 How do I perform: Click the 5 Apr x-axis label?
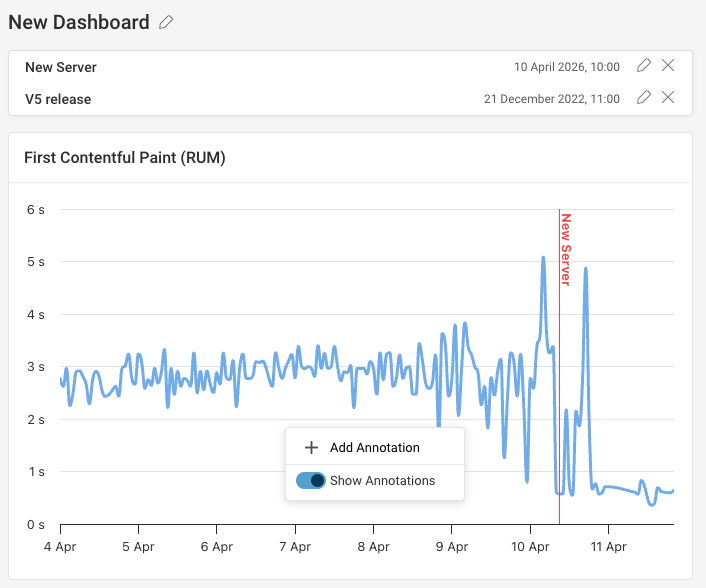click(x=138, y=547)
